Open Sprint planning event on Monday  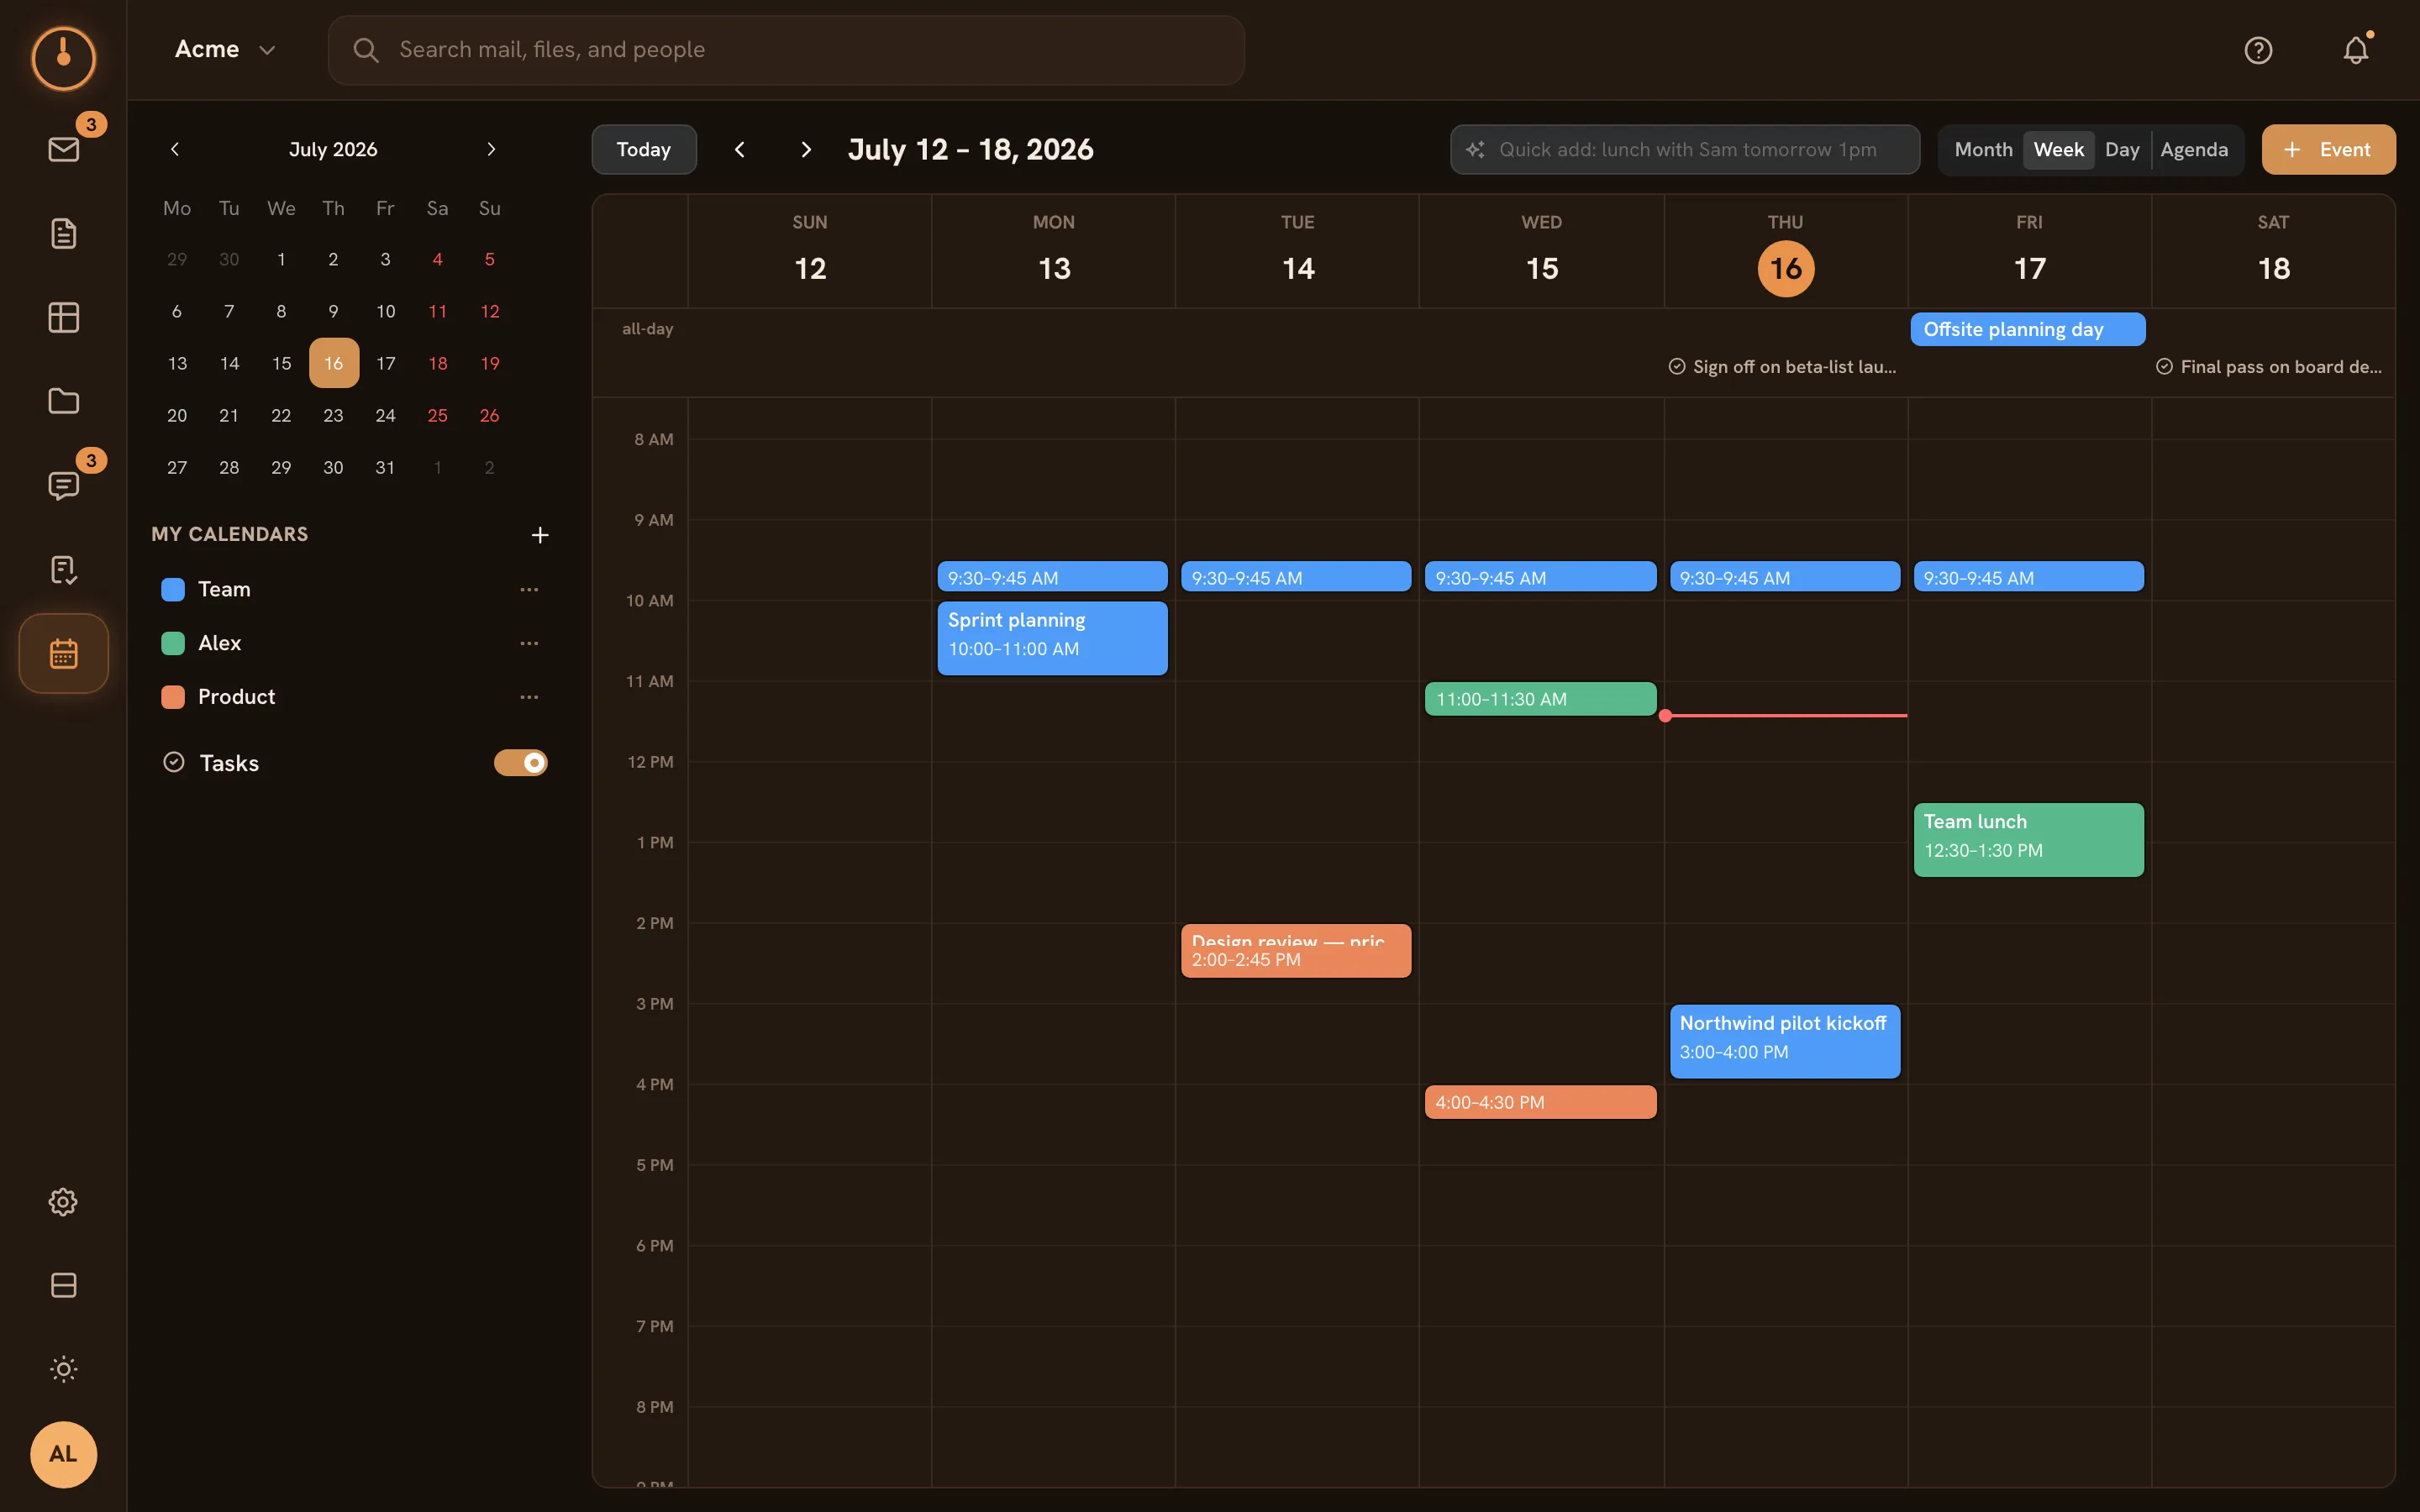pos(1052,638)
